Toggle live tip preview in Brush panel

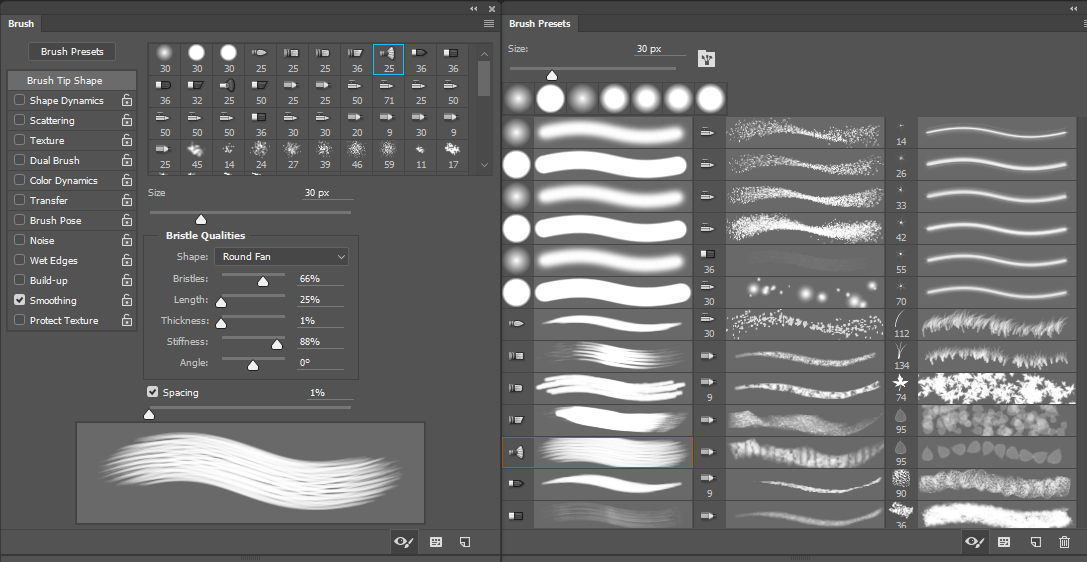pos(404,541)
